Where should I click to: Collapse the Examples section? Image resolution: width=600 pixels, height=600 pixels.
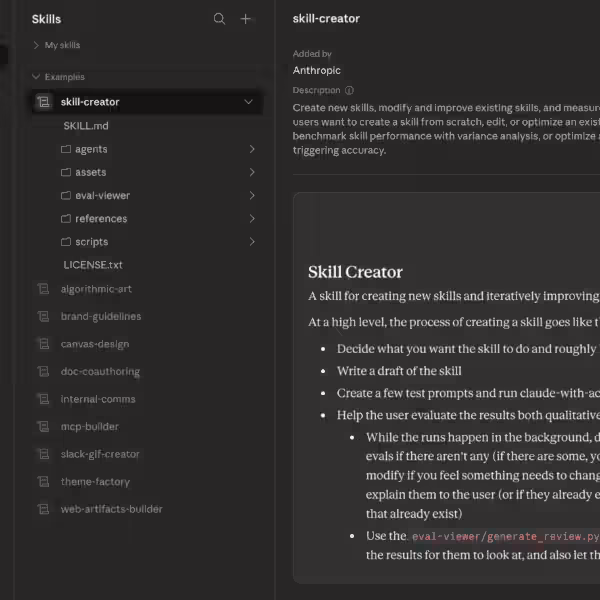[37, 77]
